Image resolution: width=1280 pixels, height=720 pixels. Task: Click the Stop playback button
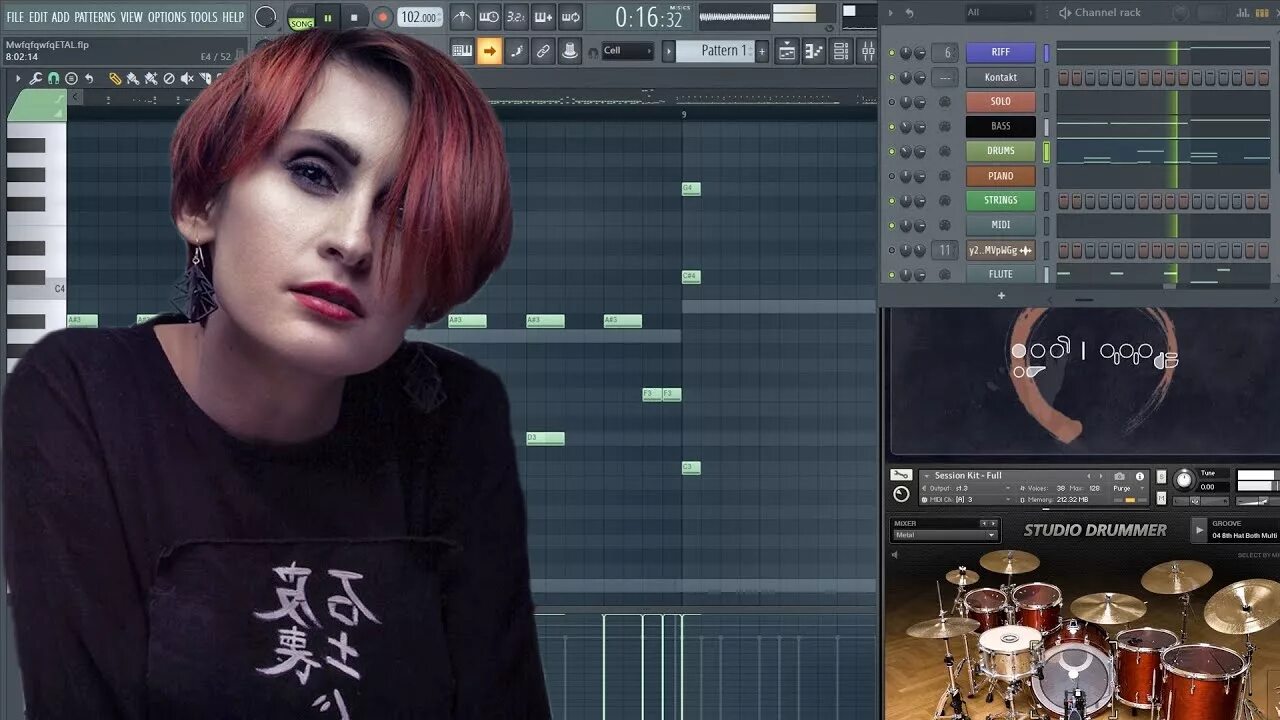coord(354,17)
